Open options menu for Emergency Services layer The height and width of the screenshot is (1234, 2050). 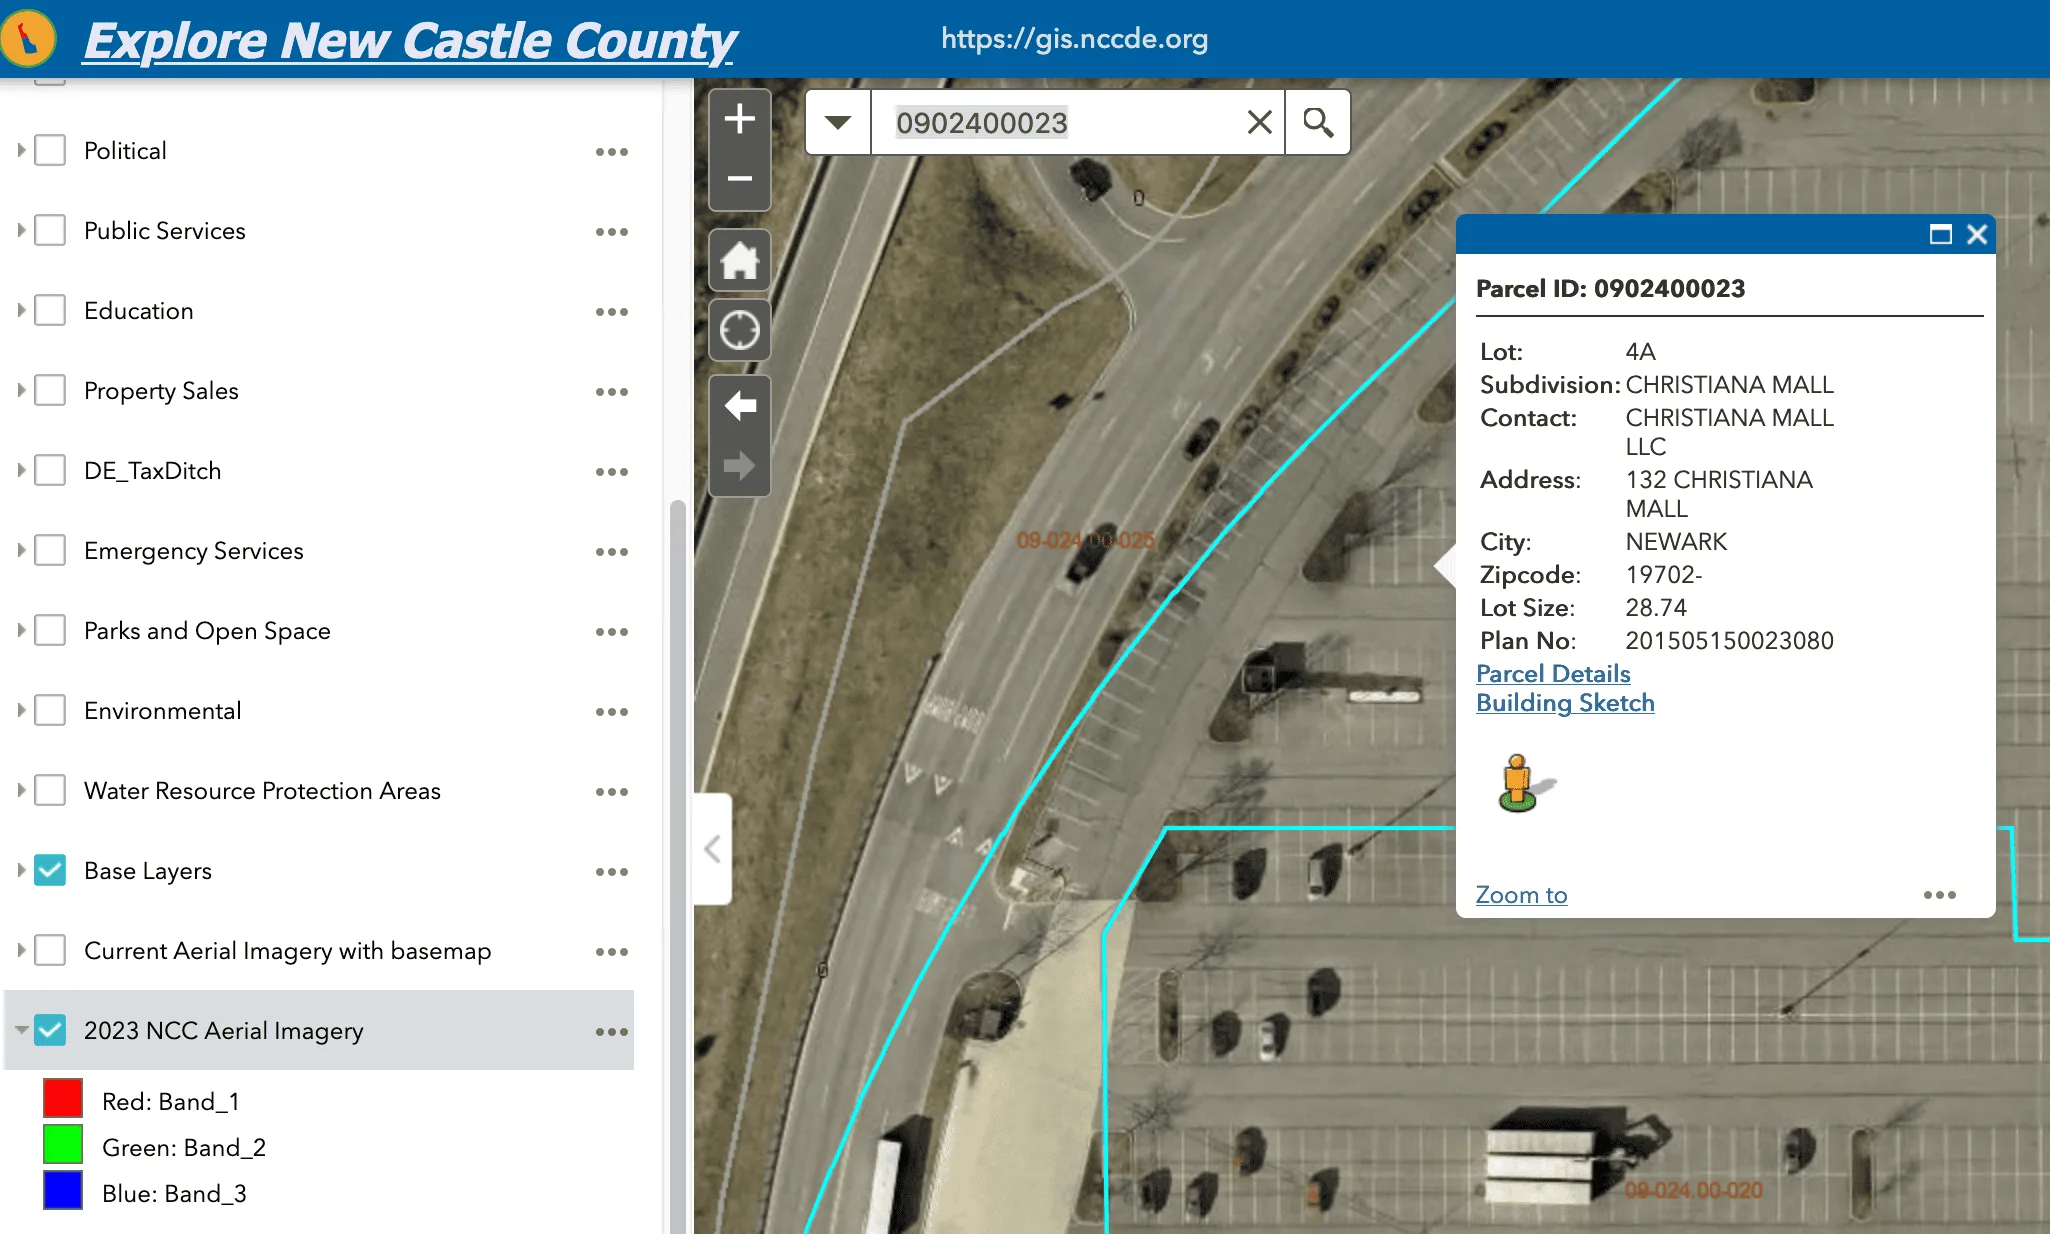(612, 552)
